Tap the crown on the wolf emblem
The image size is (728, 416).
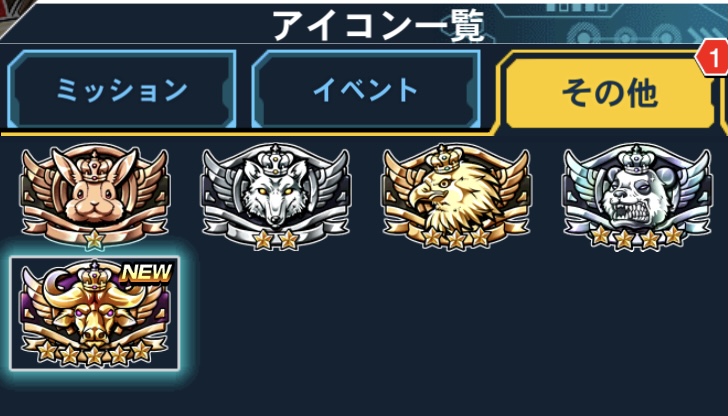[x=276, y=159]
